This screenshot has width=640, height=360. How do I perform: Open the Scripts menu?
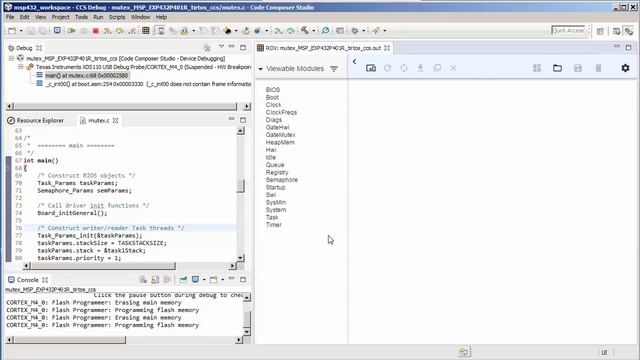(117, 17)
